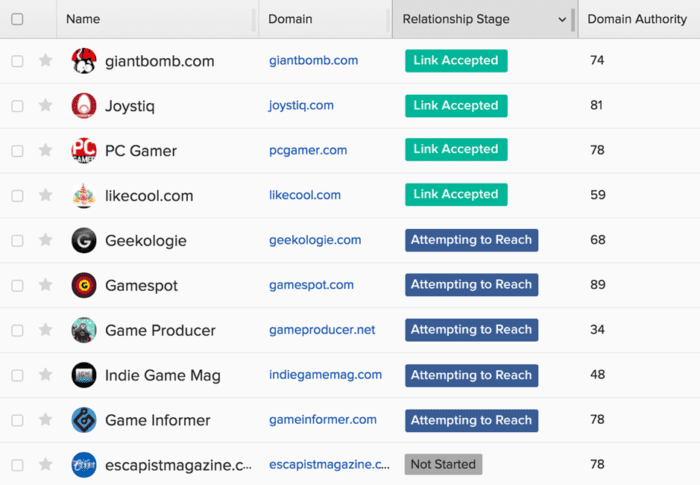Click the Domain column header
The width and height of the screenshot is (700, 485).
pos(290,19)
